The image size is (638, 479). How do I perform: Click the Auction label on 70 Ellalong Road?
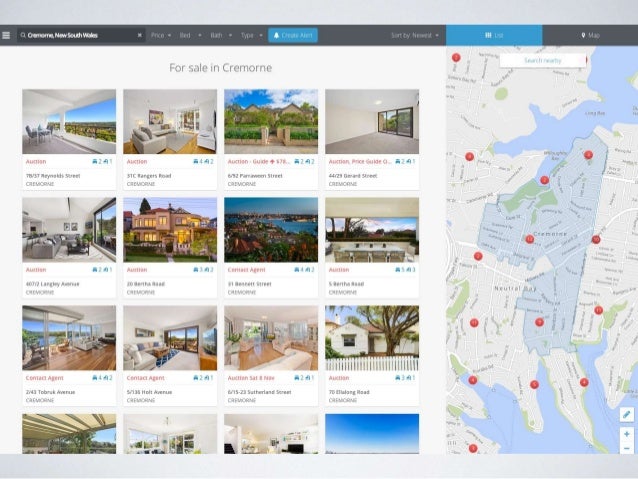click(x=339, y=378)
